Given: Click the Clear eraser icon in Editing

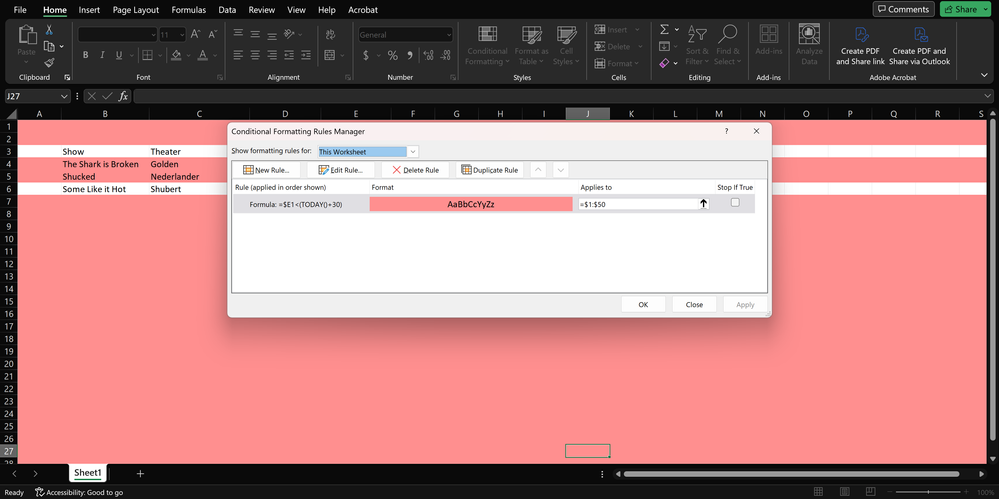Looking at the screenshot, I should click(x=665, y=63).
